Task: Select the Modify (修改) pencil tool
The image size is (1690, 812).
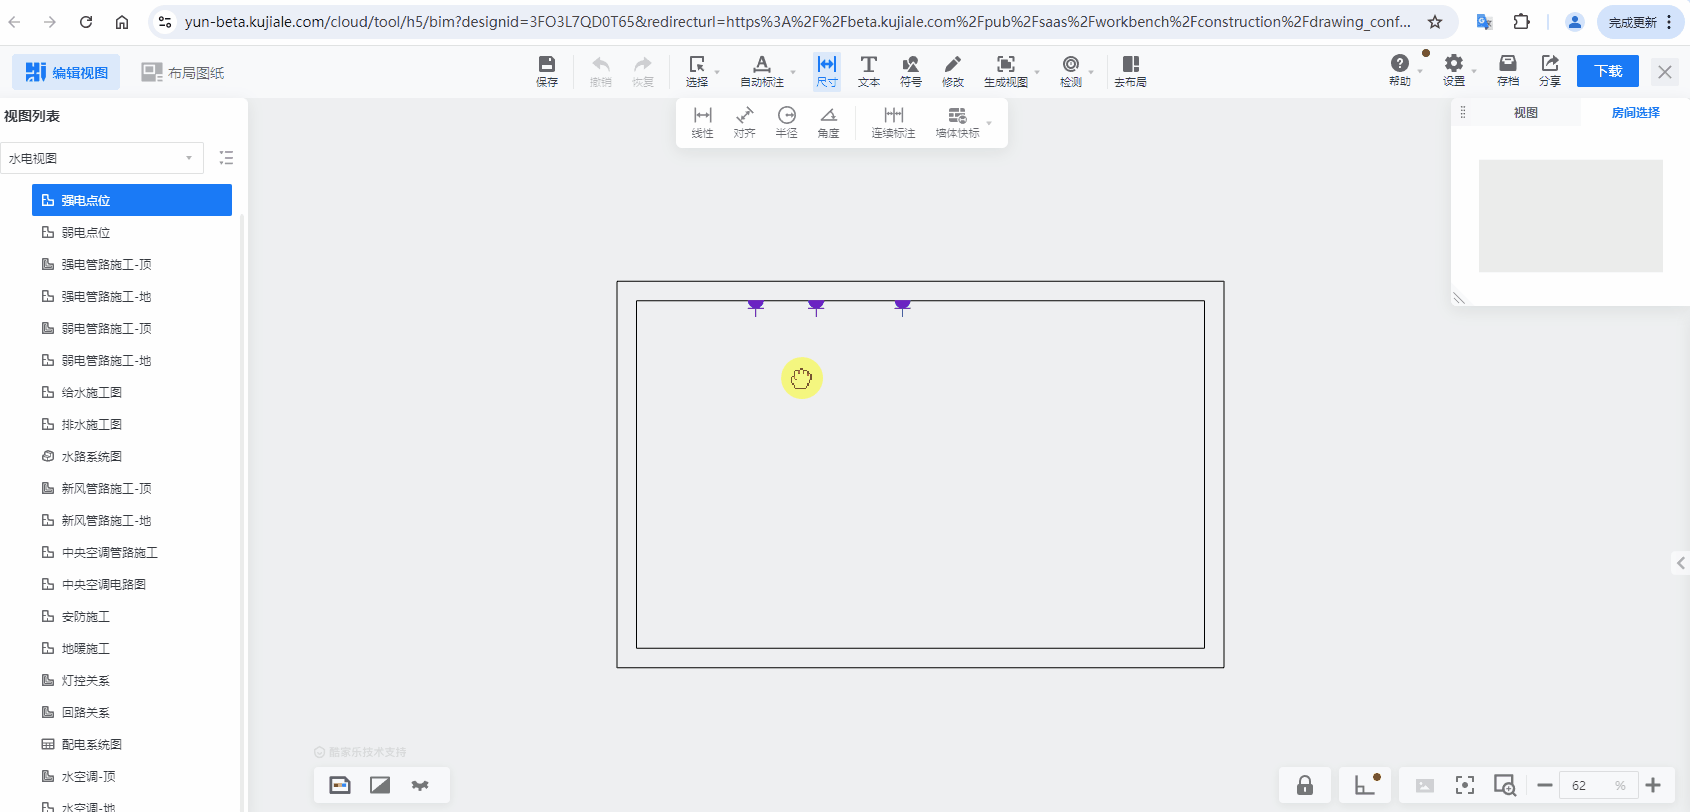Action: 952,71
